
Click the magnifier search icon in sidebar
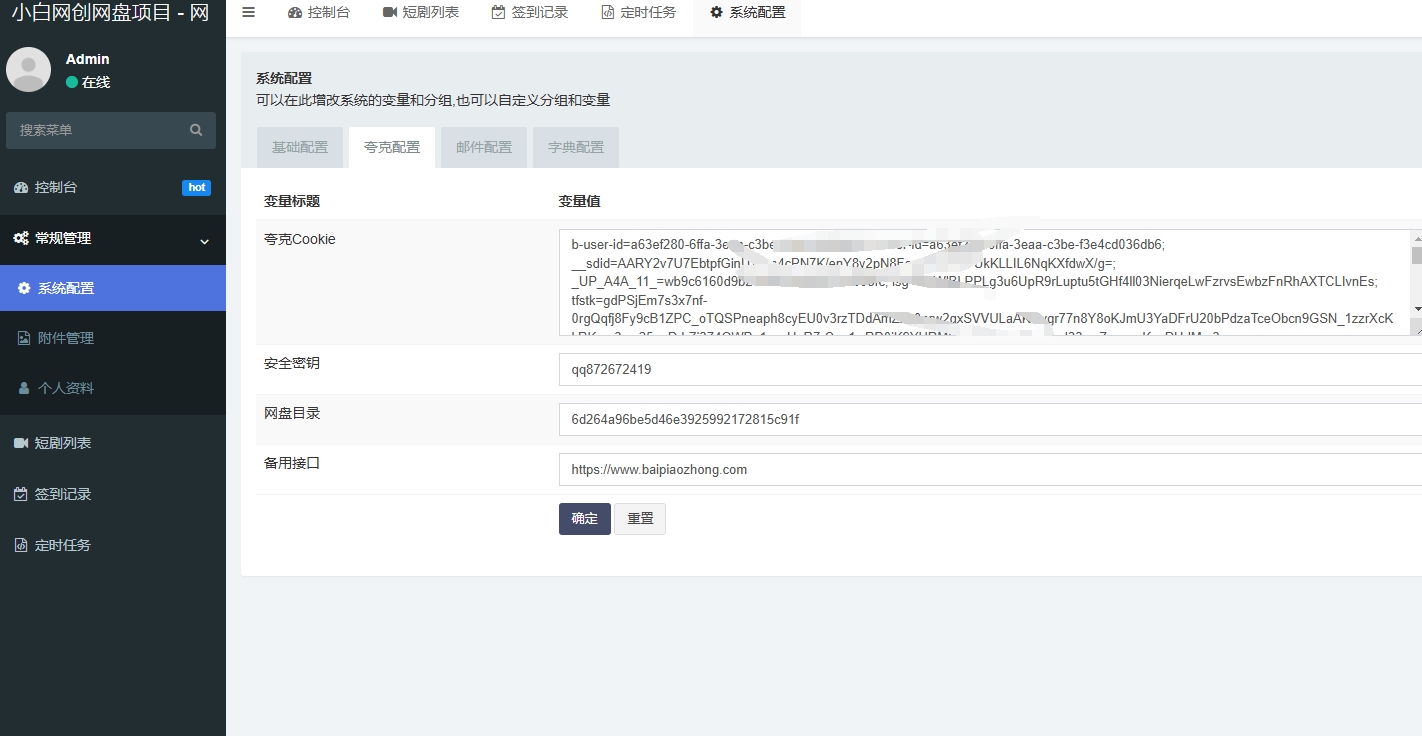coord(197,130)
